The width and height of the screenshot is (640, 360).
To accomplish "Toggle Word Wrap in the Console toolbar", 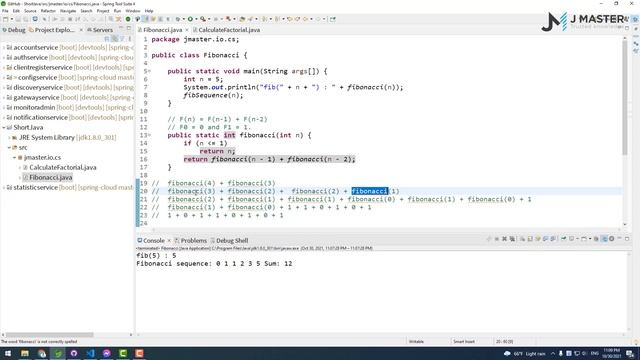I will pos(538,239).
